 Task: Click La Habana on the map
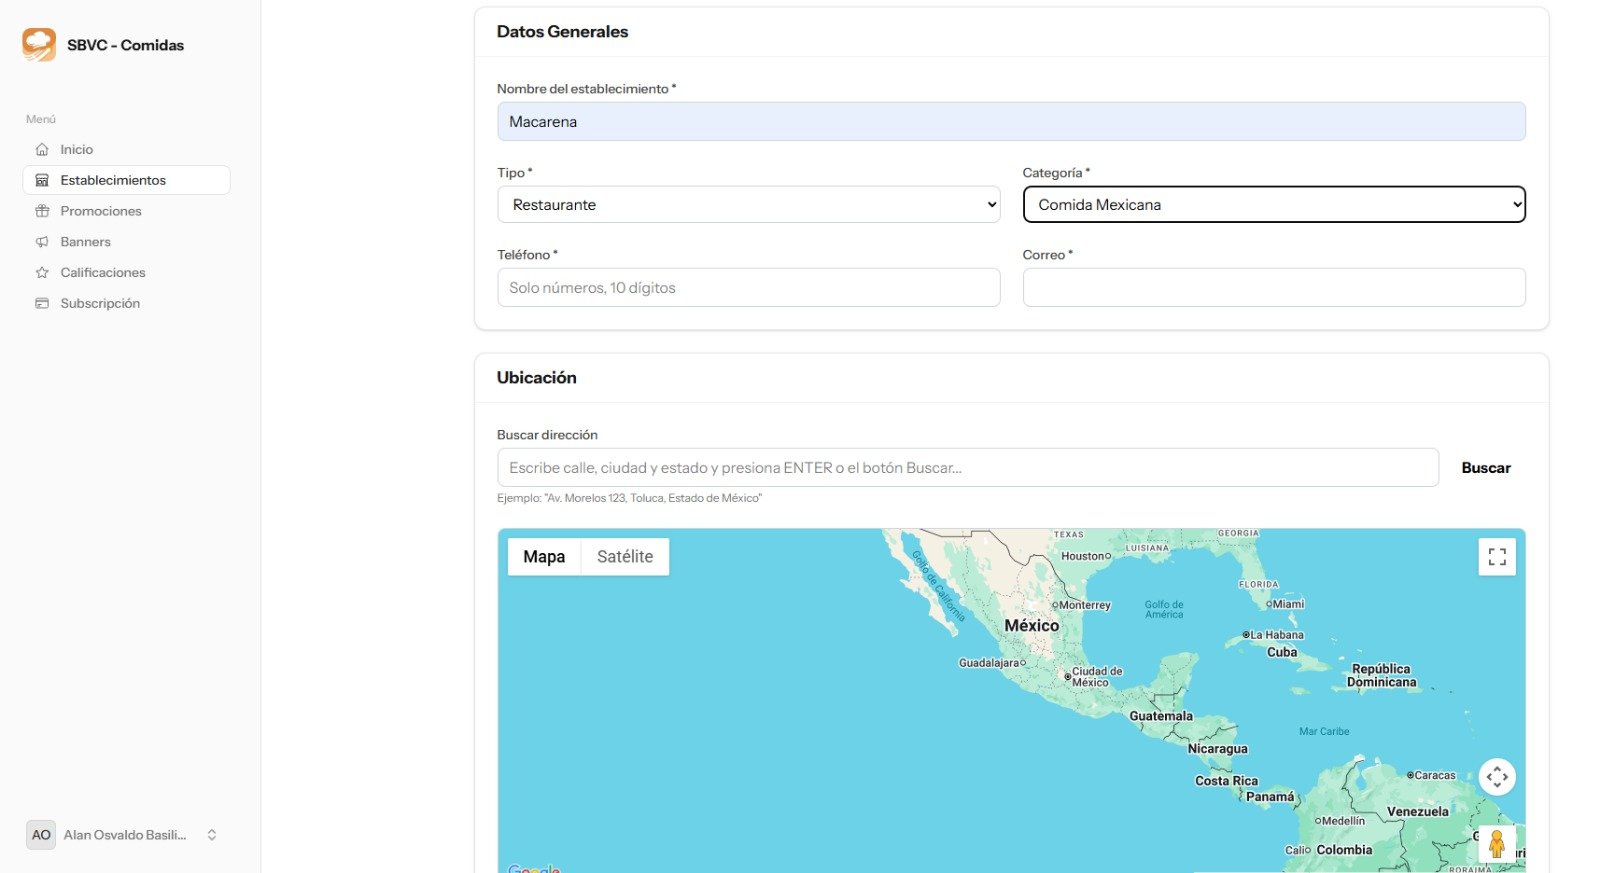tap(1274, 635)
